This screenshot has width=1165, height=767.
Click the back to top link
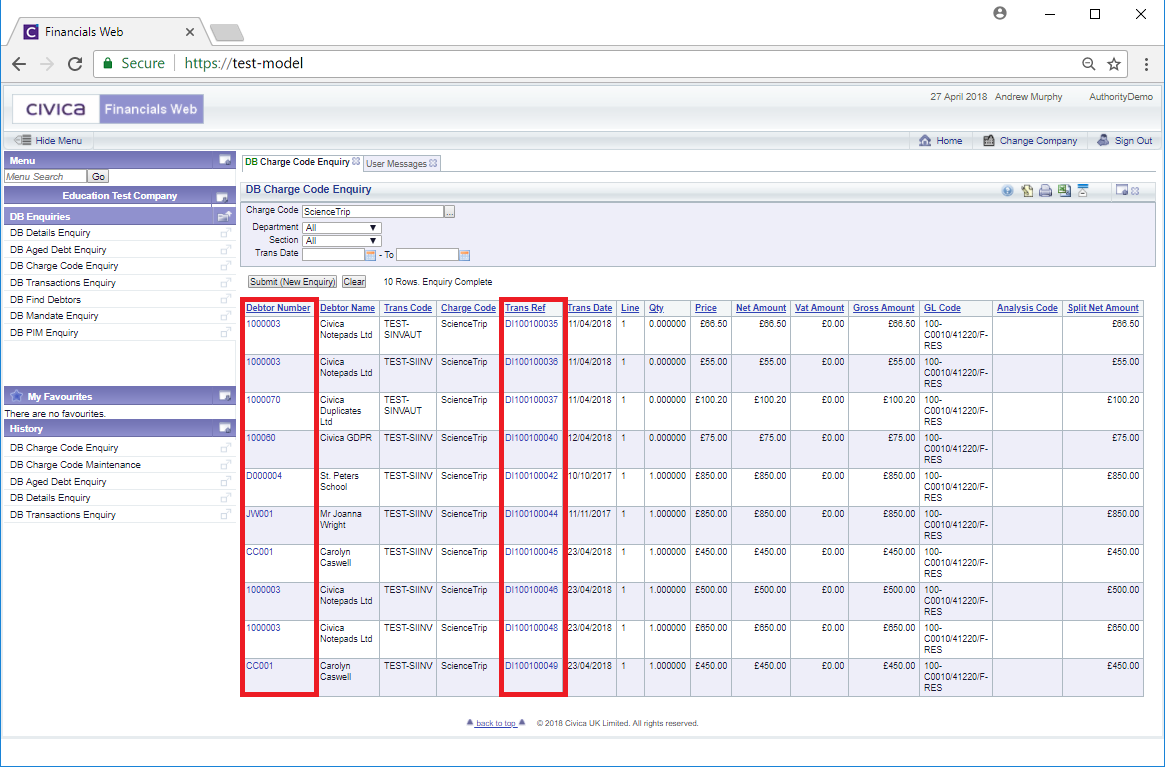point(496,723)
